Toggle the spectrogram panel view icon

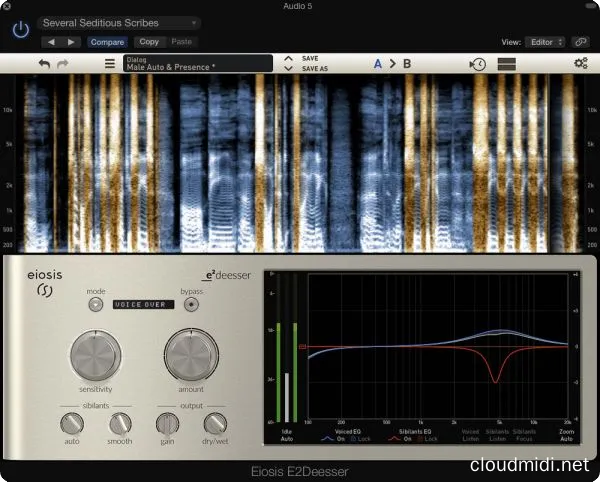507,64
